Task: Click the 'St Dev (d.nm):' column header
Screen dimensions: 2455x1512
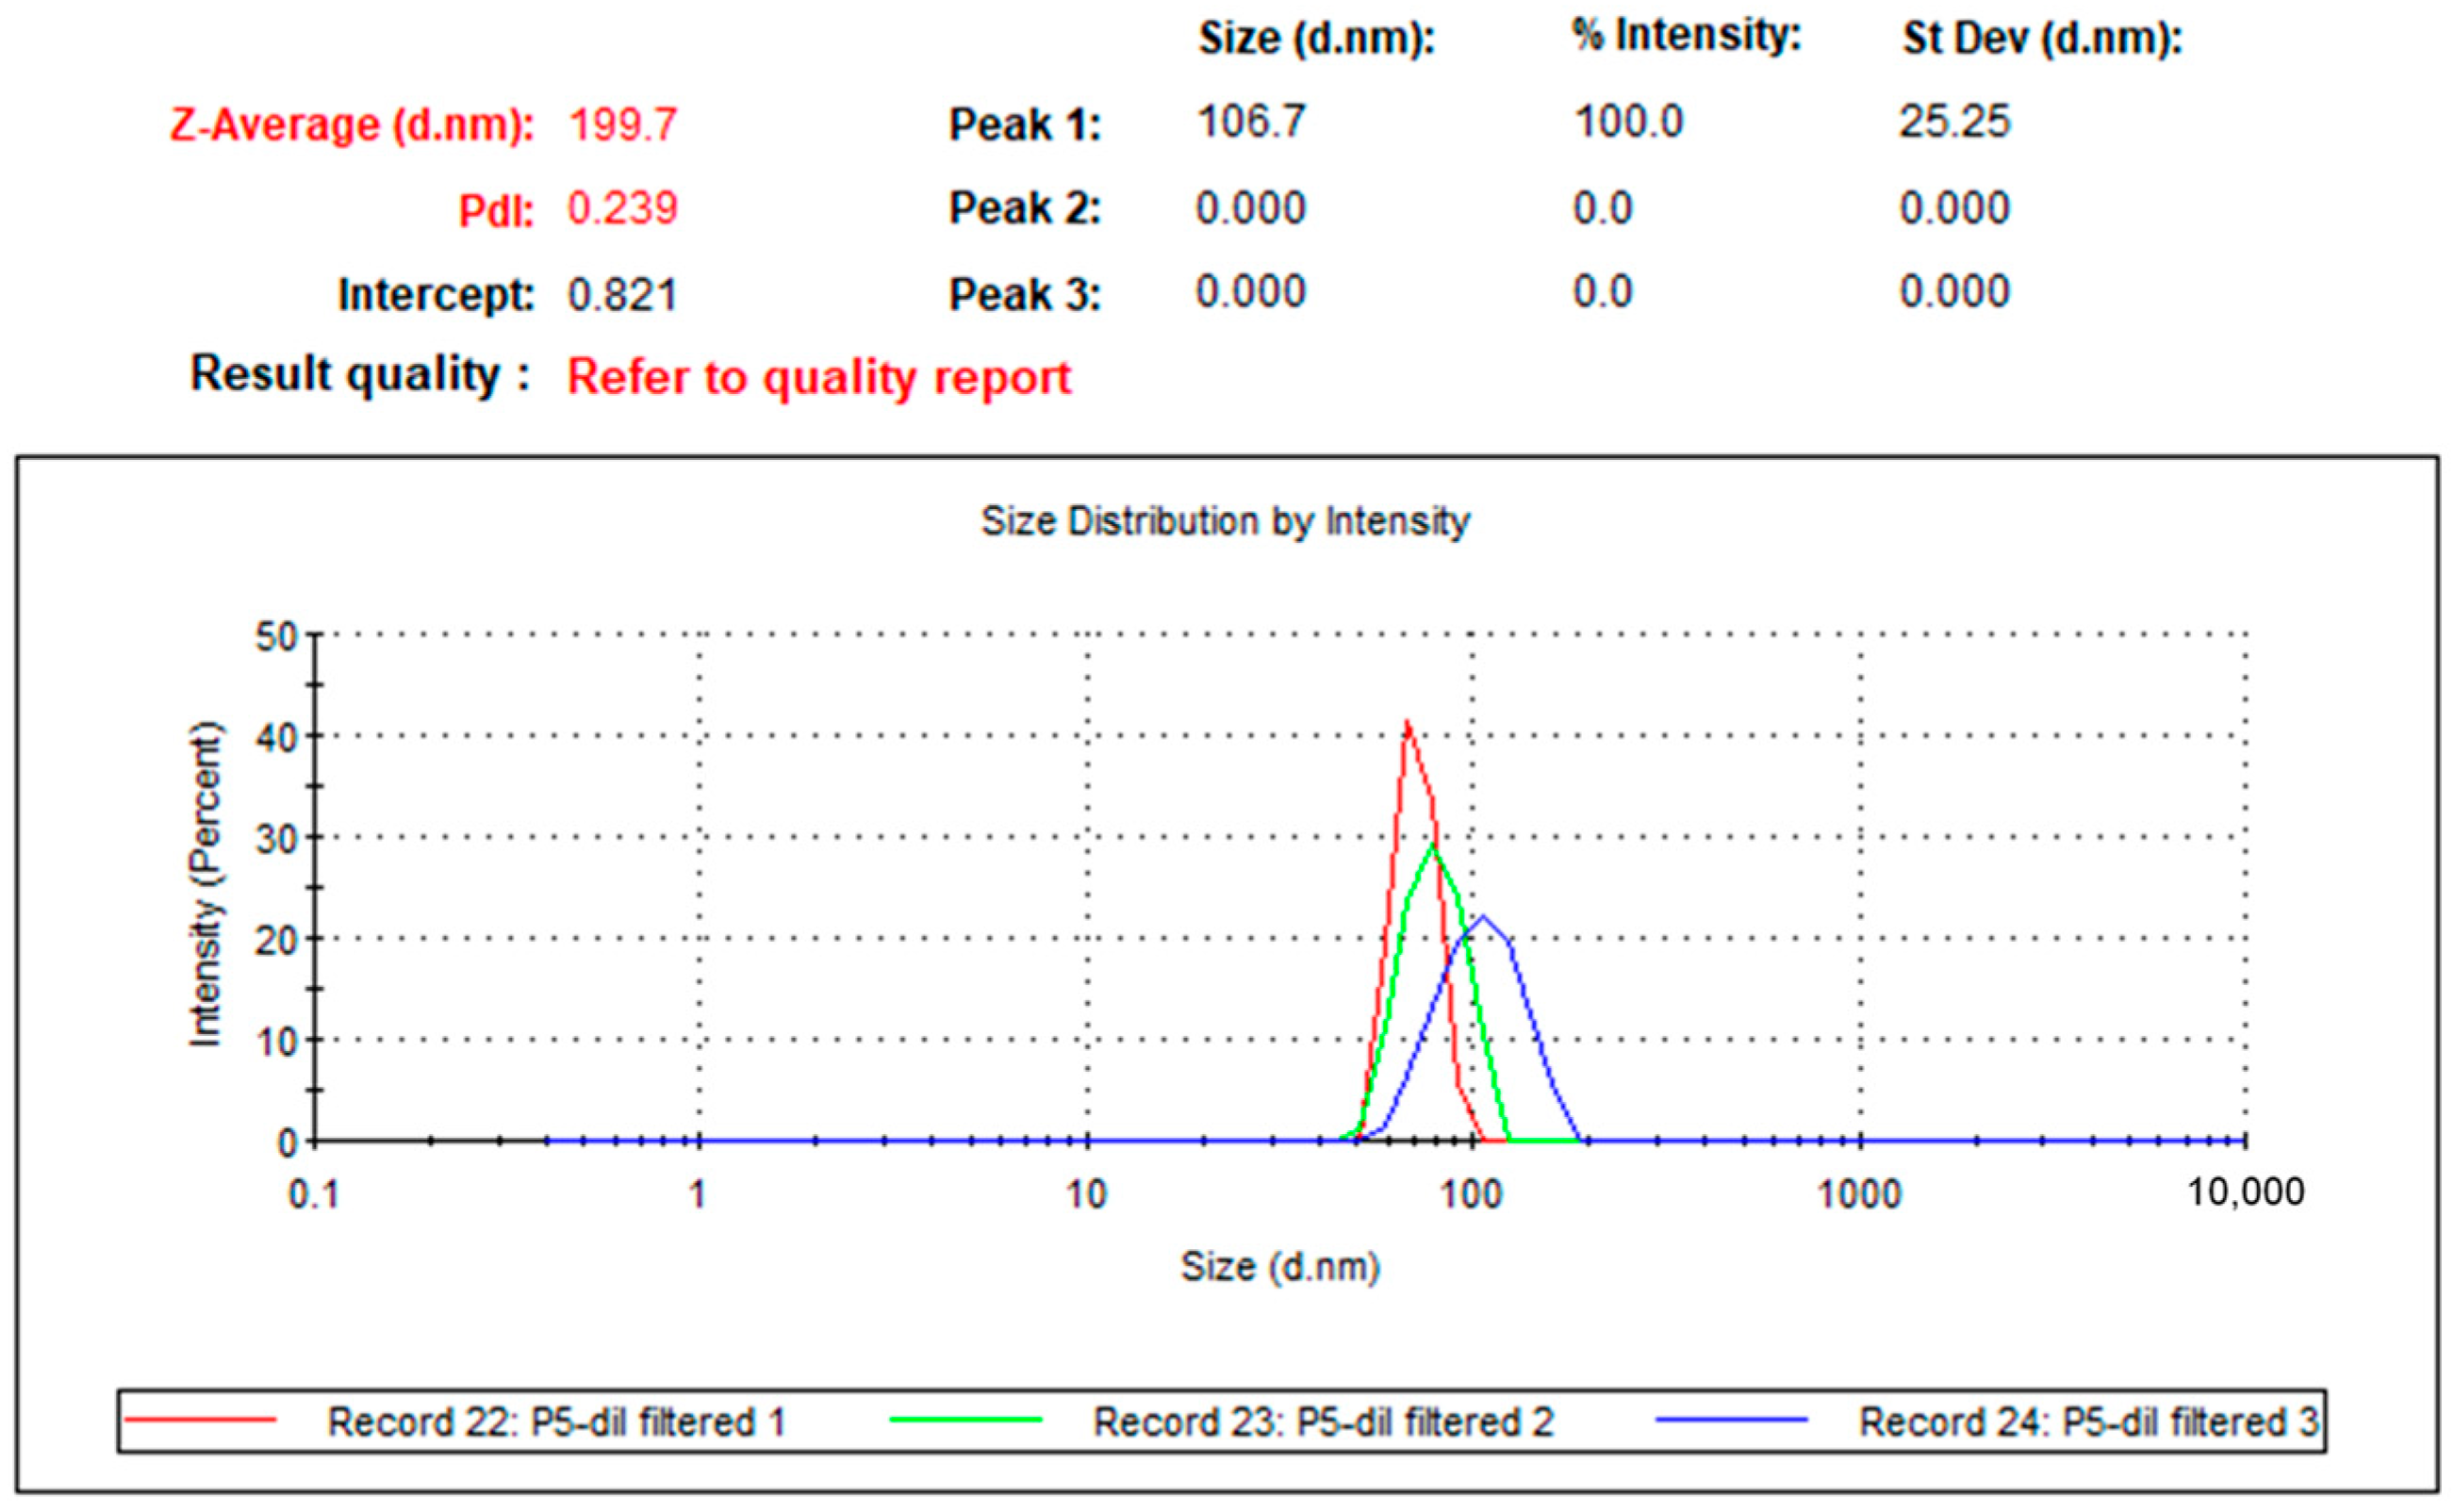Action: 2041,38
